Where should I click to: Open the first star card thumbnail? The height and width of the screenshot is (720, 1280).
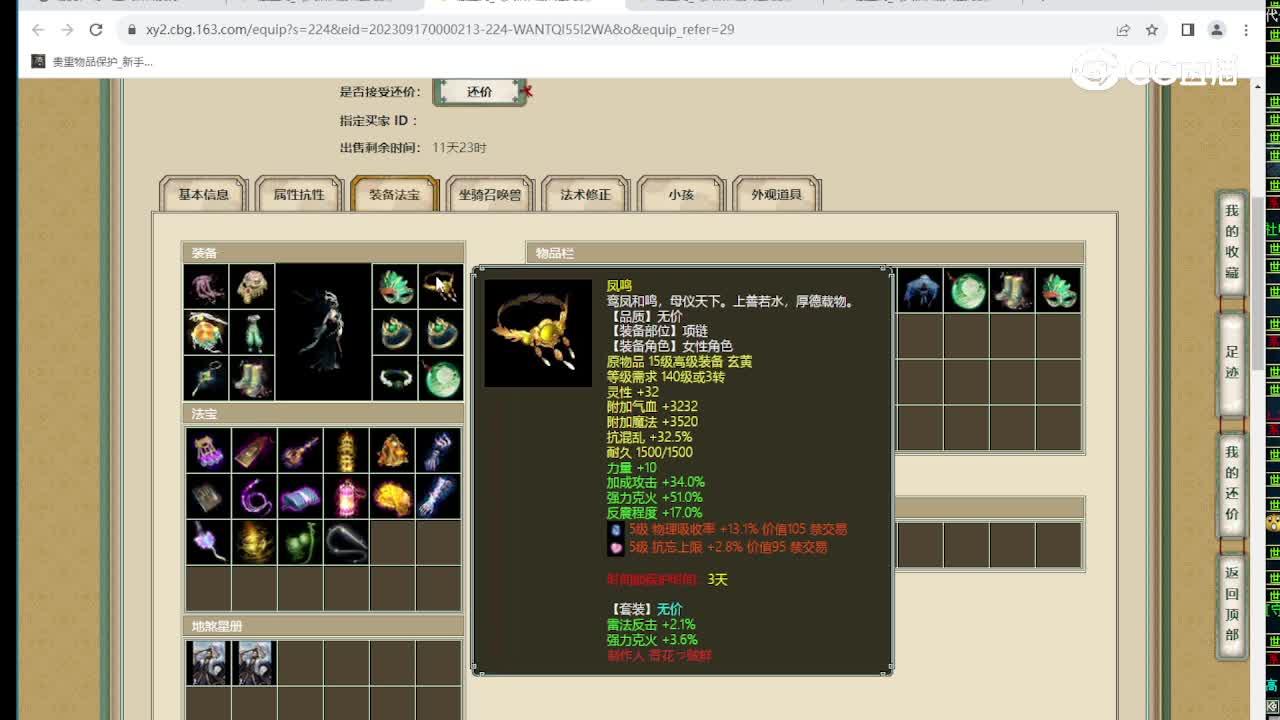click(208, 663)
